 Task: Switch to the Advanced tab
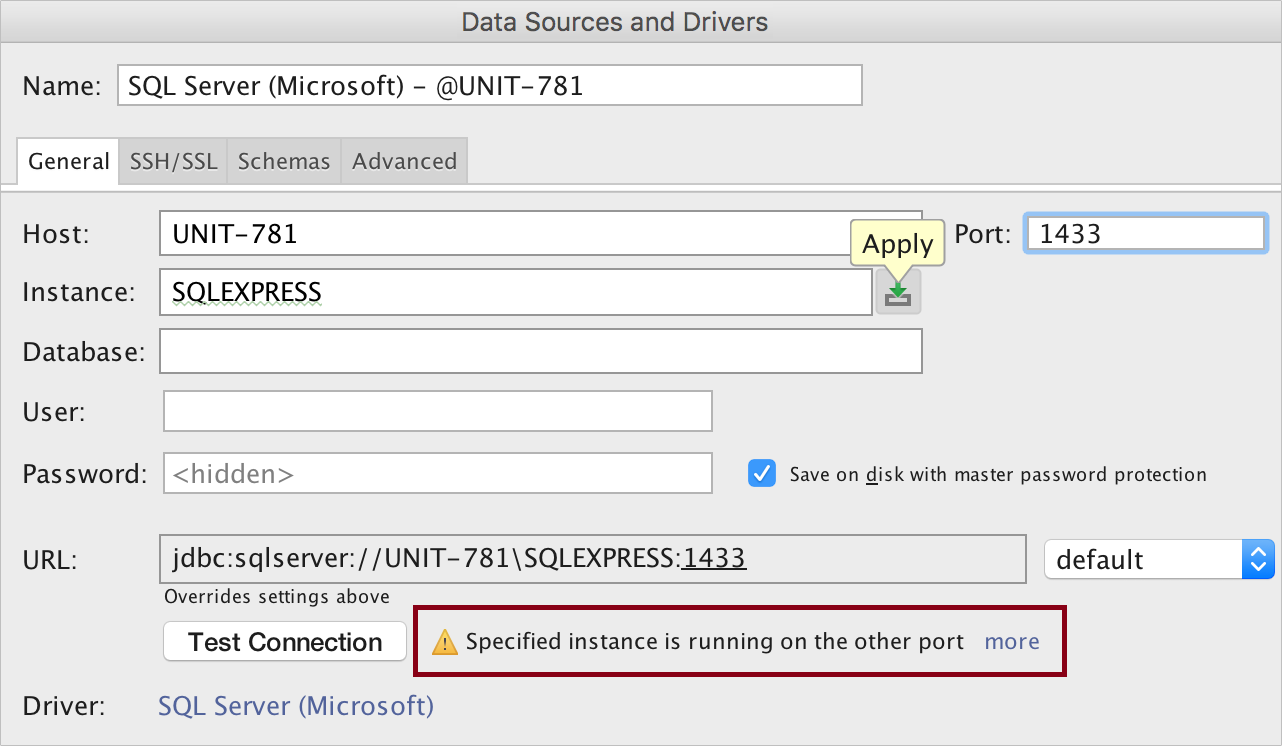(x=404, y=161)
